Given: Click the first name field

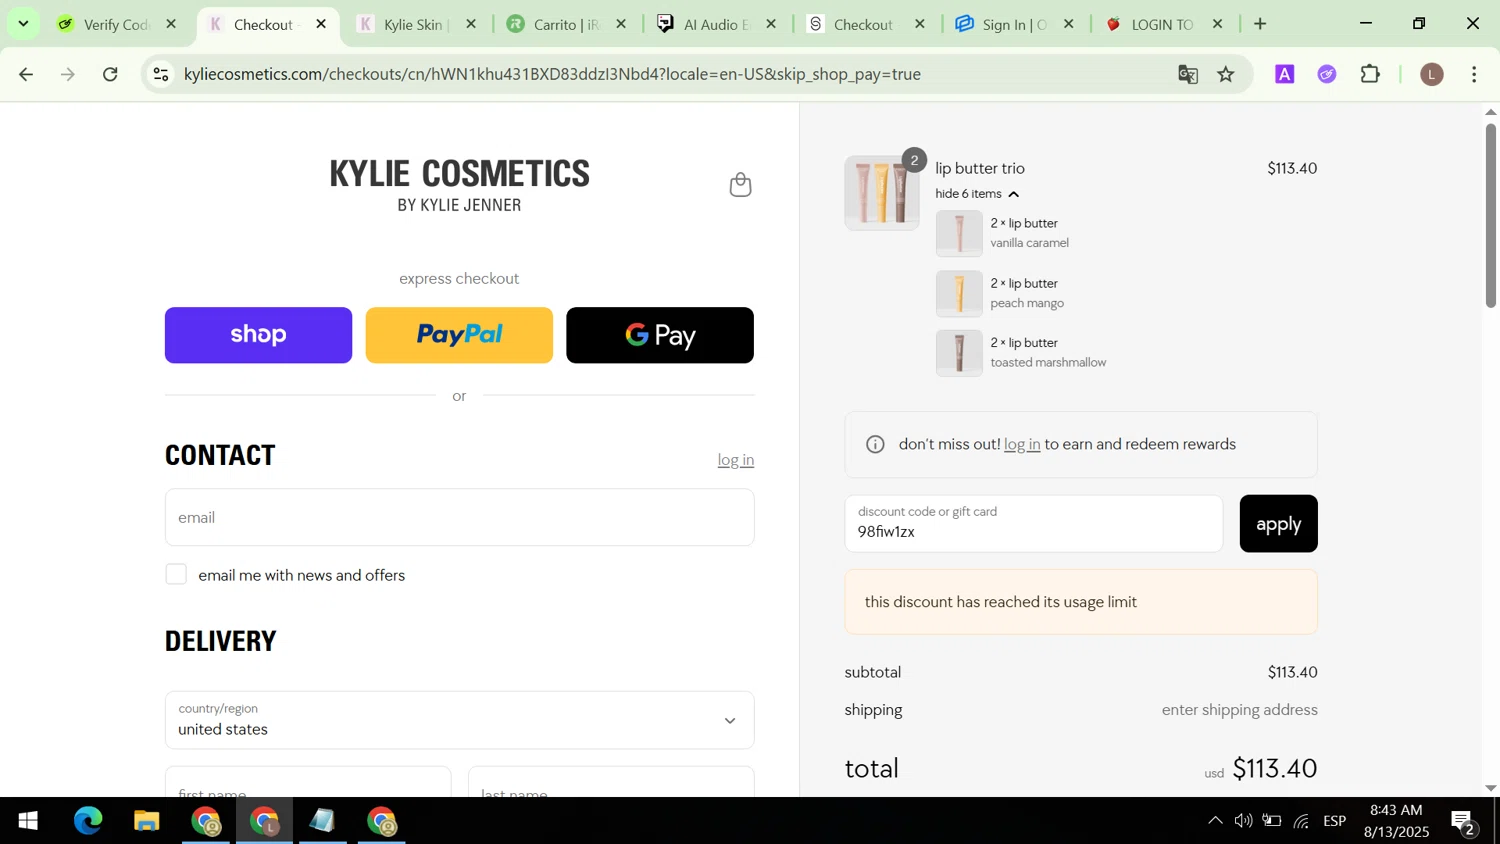Looking at the screenshot, I should click(308, 782).
